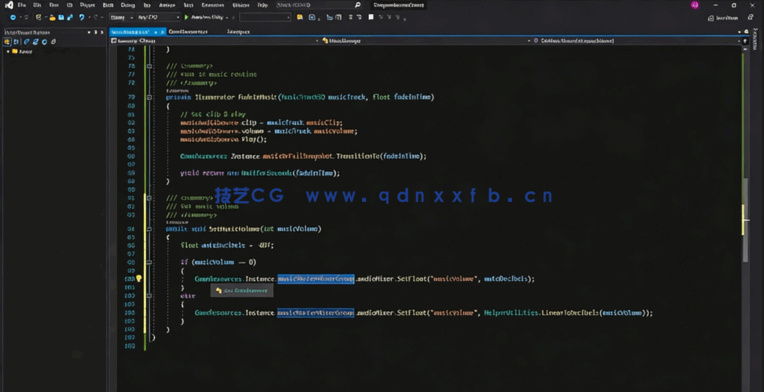Click the empty combo box right of Attach to Unity

[x=265, y=17]
